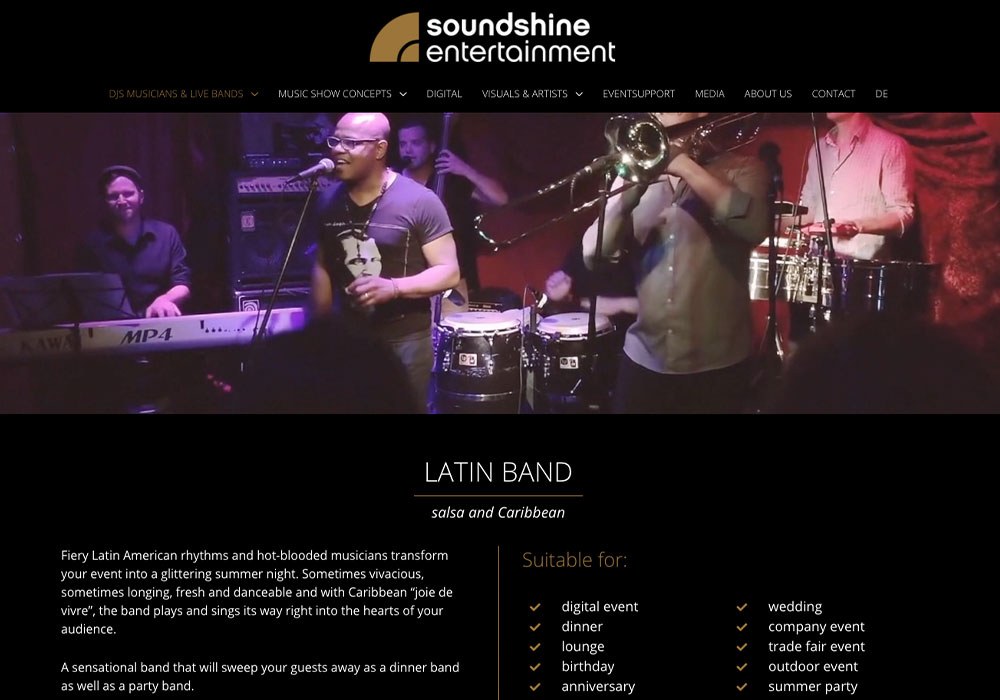Viewport: 1000px width, 700px height.
Task: Open the Digital menu item
Action: (444, 94)
